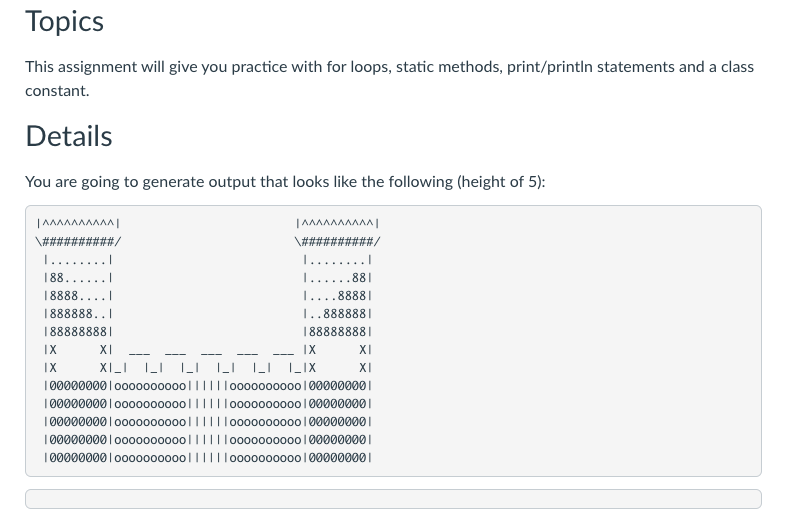The height and width of the screenshot is (529, 797).
Task: Click the Details heading
Action: [69, 136]
